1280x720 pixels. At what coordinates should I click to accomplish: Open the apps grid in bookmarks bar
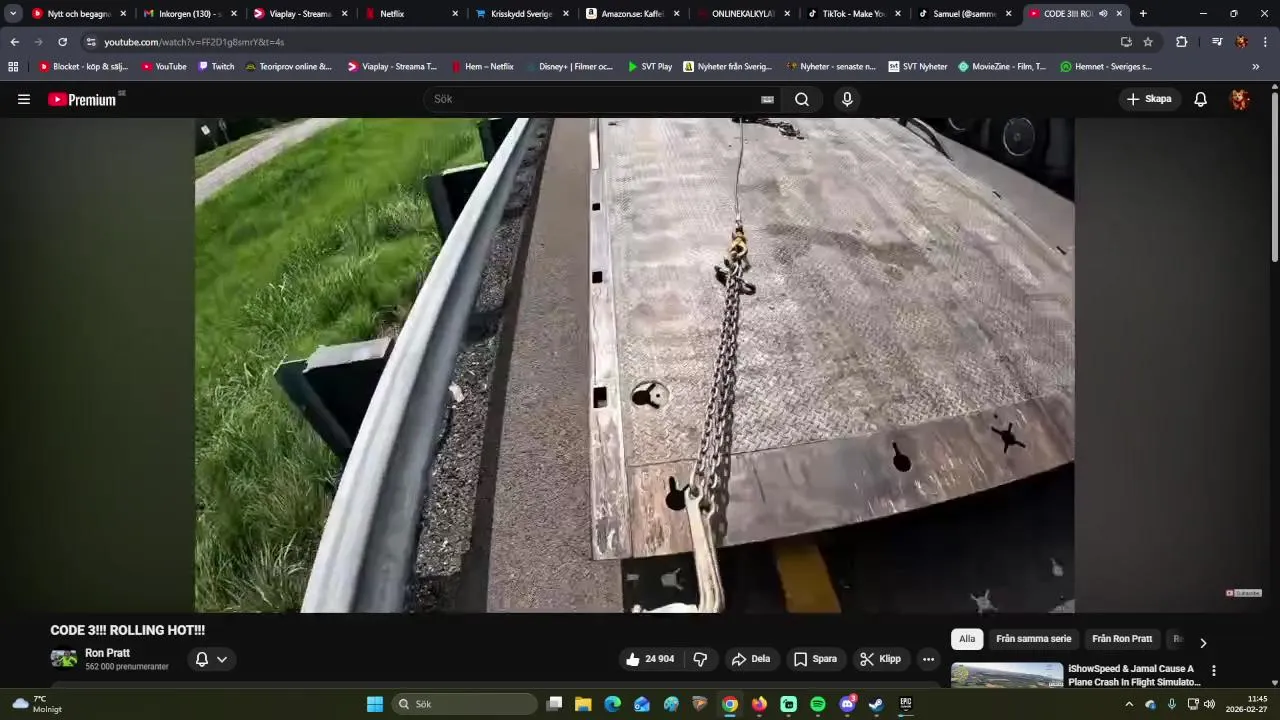tap(13, 67)
